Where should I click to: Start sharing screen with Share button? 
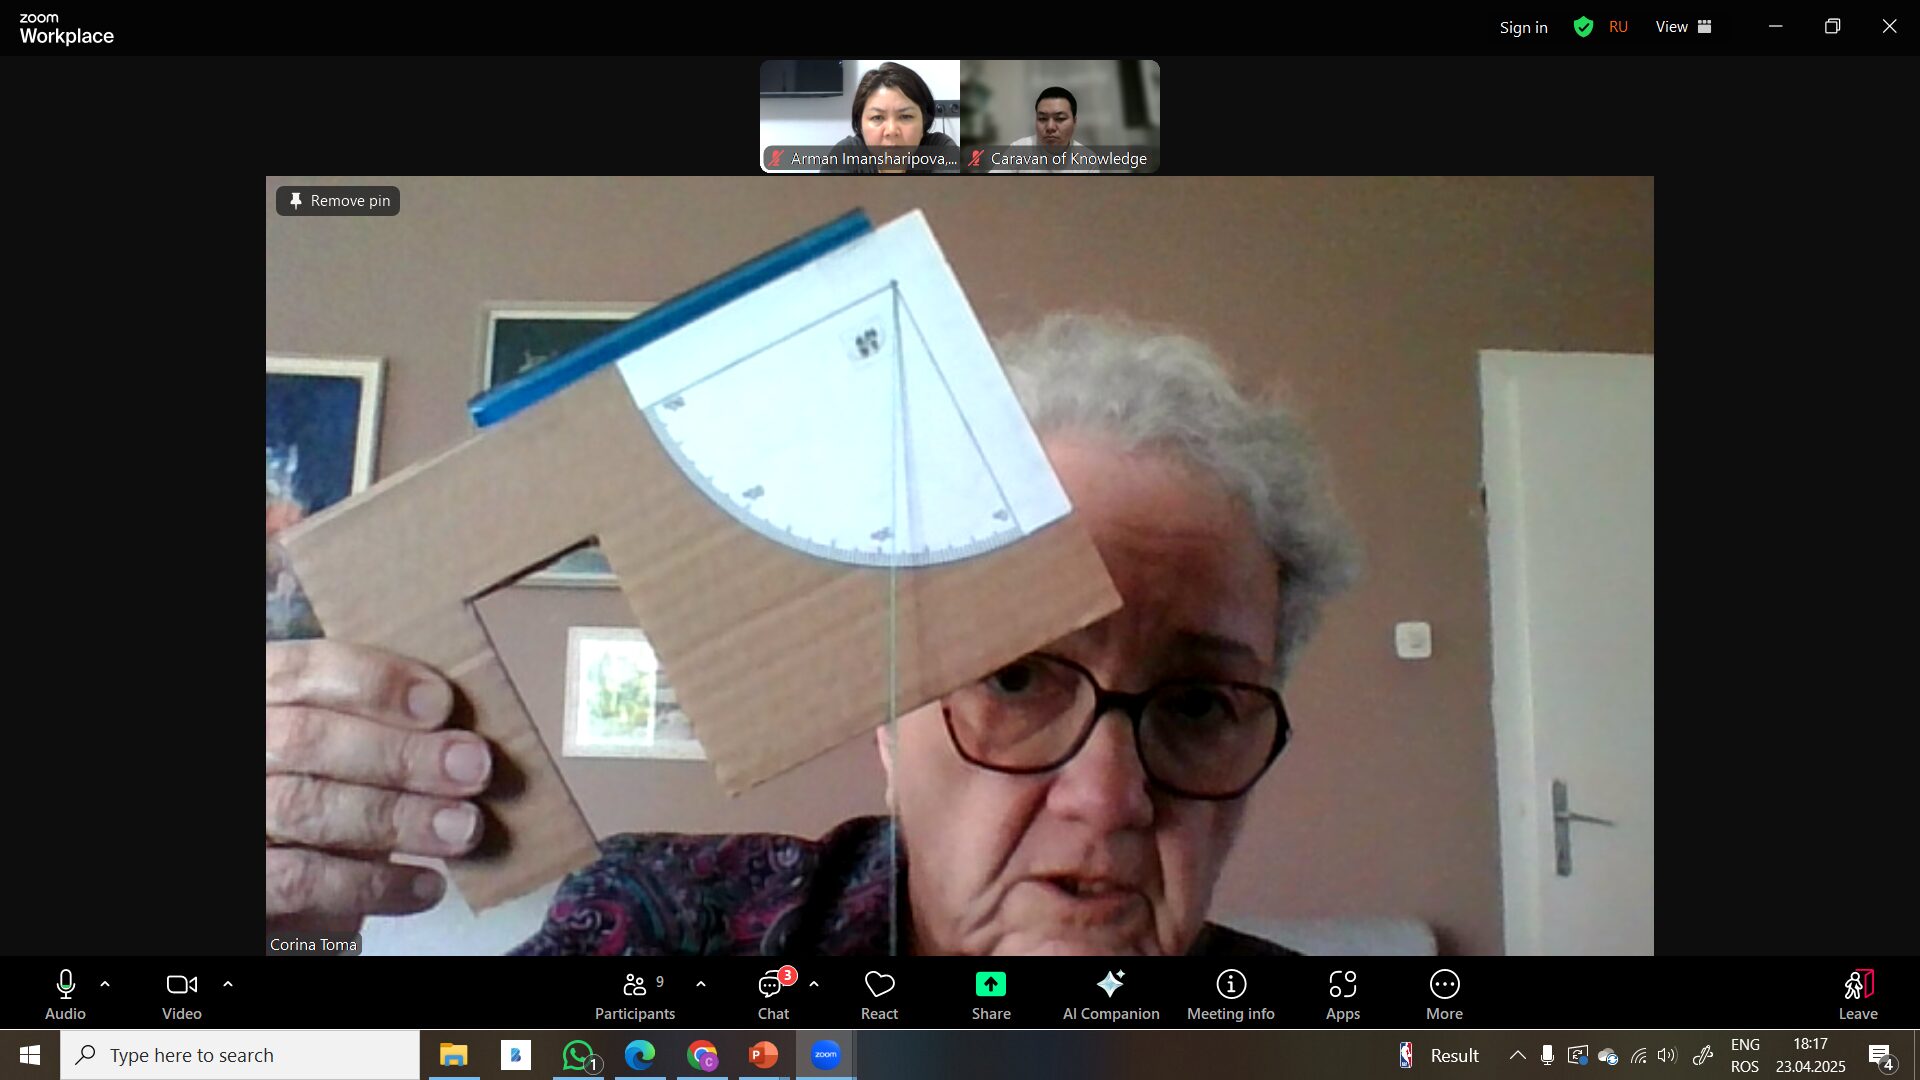coord(990,995)
